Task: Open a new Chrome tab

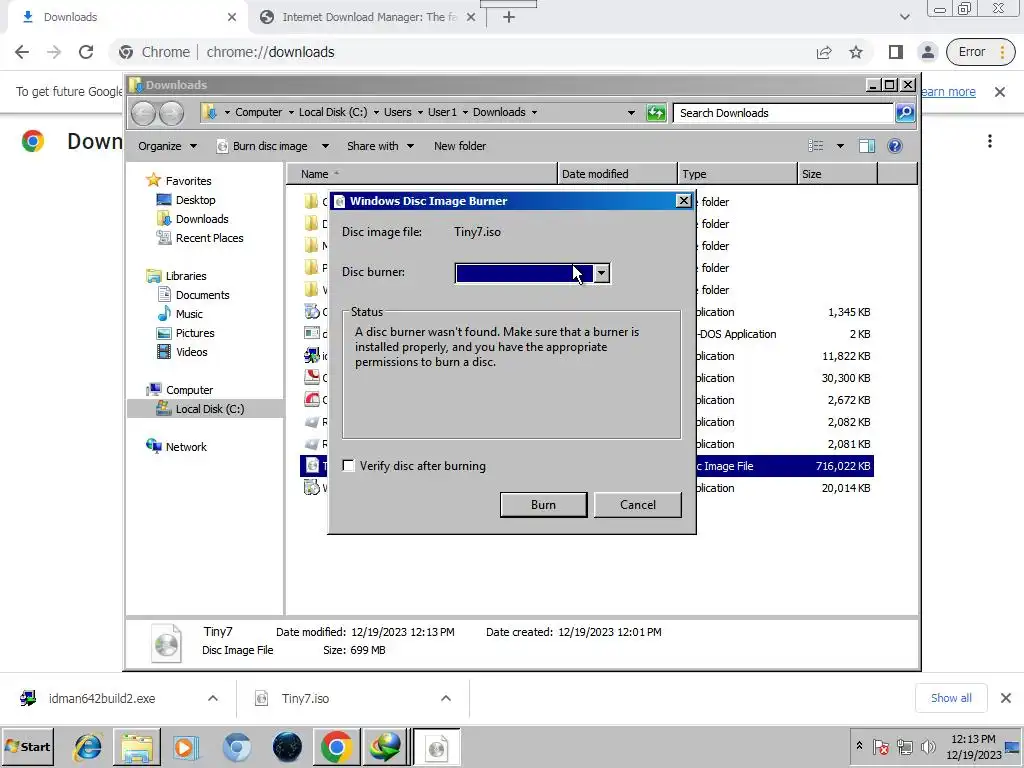Action: pos(509,18)
